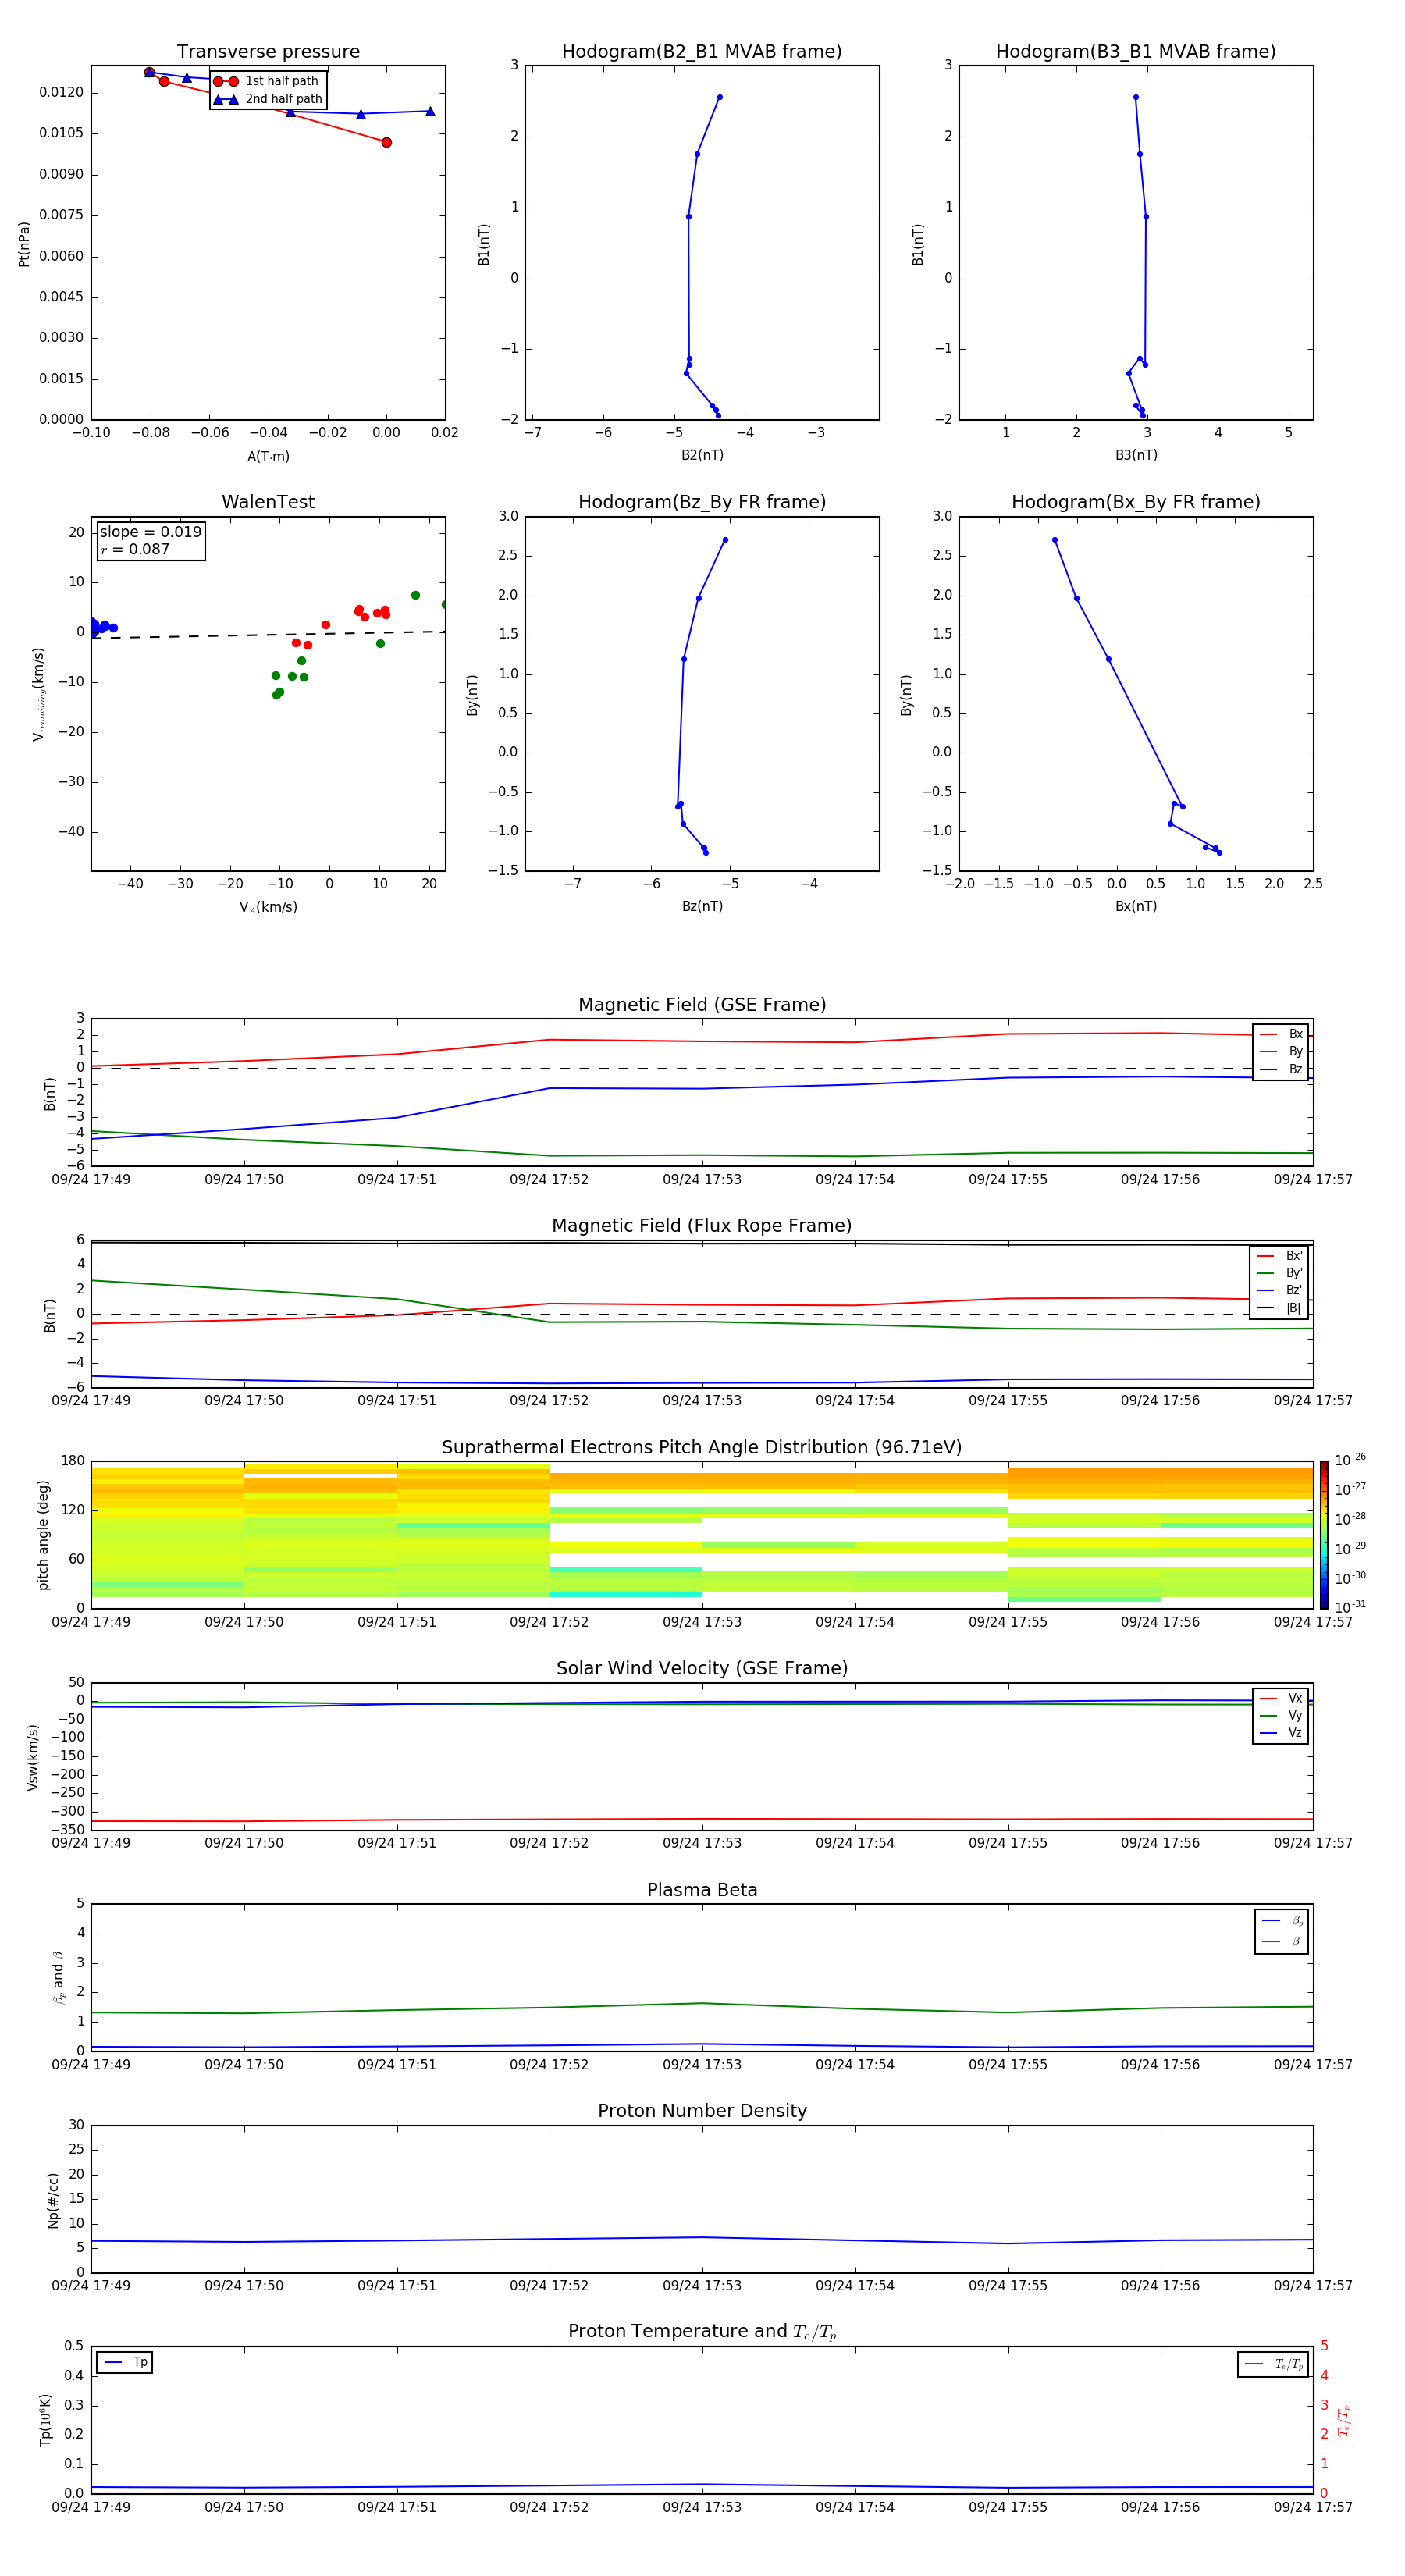This screenshot has height=2576, width=1405.
Task: Click the Transverse pressure plot title
Action: pyautogui.click(x=268, y=52)
